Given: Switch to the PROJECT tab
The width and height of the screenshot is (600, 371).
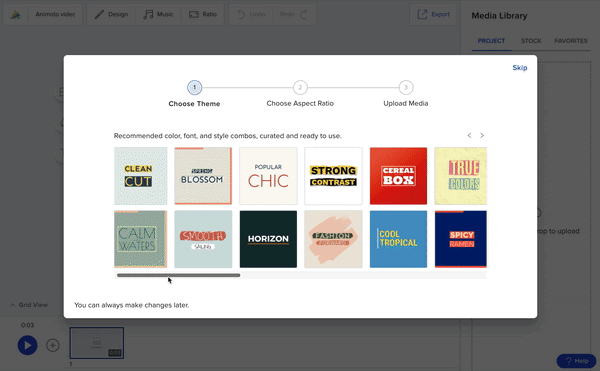Looking at the screenshot, I should click(x=491, y=41).
